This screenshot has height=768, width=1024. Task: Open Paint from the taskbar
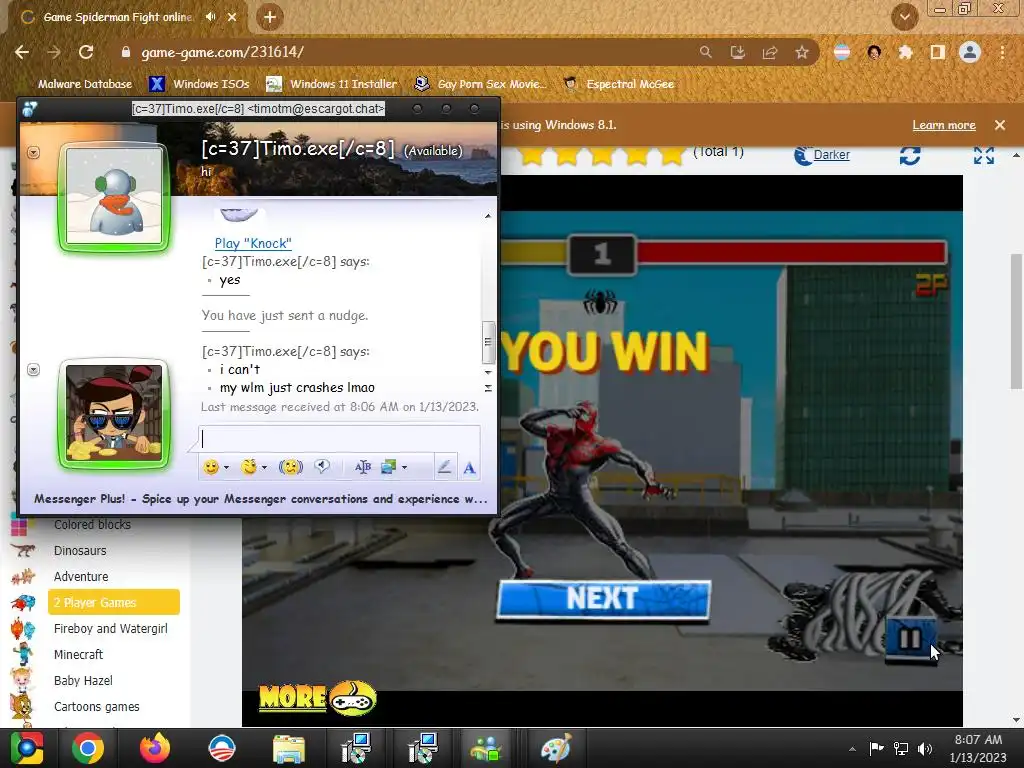coord(556,748)
